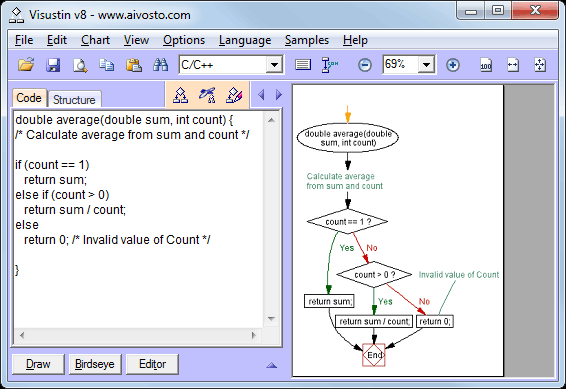This screenshot has width=566, height=389.
Task: Open the Language menu
Action: [x=245, y=40]
